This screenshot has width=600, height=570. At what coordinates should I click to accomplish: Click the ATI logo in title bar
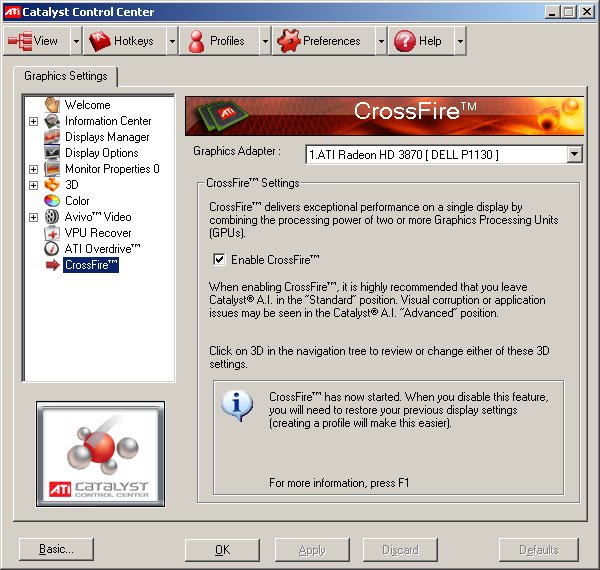pos(12,12)
